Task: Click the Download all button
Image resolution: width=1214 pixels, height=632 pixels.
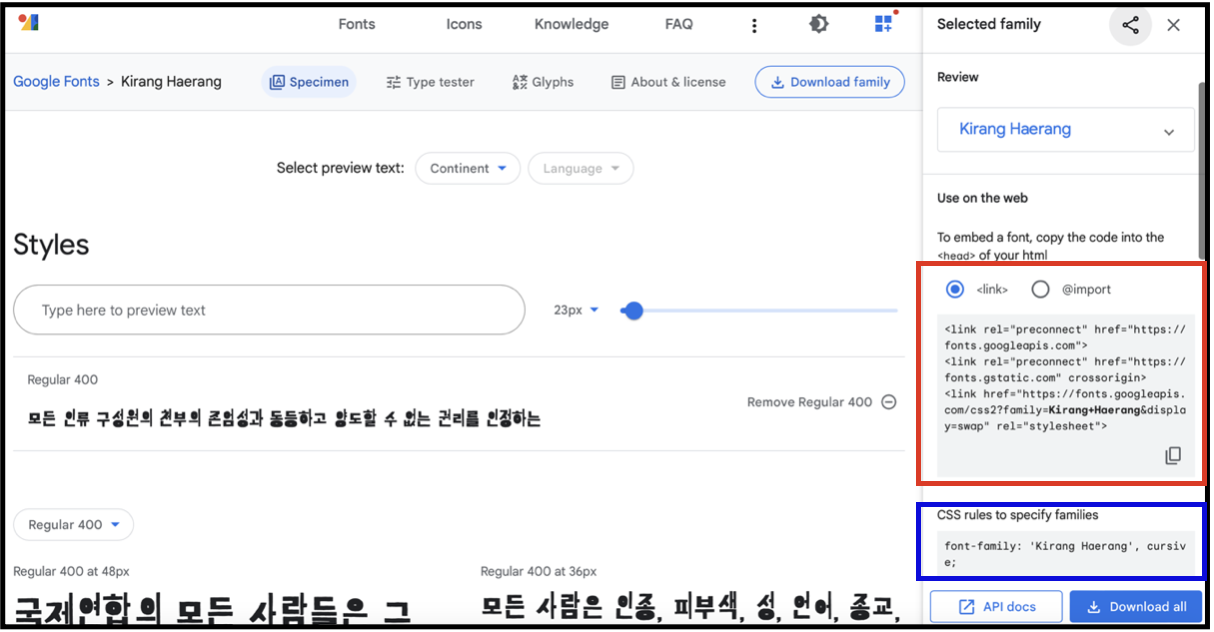Action: click(1136, 607)
